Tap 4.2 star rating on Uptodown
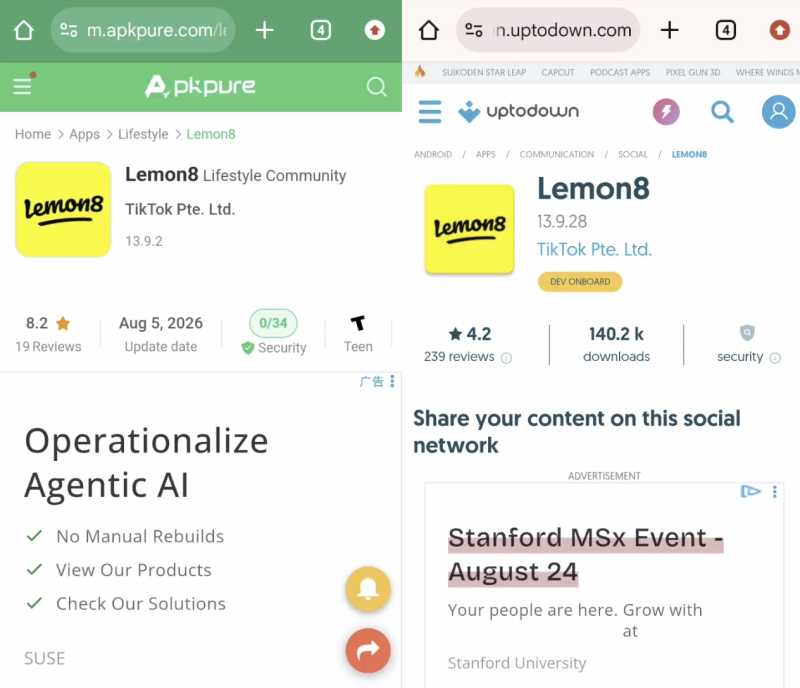This screenshot has width=800, height=688. coord(470,334)
